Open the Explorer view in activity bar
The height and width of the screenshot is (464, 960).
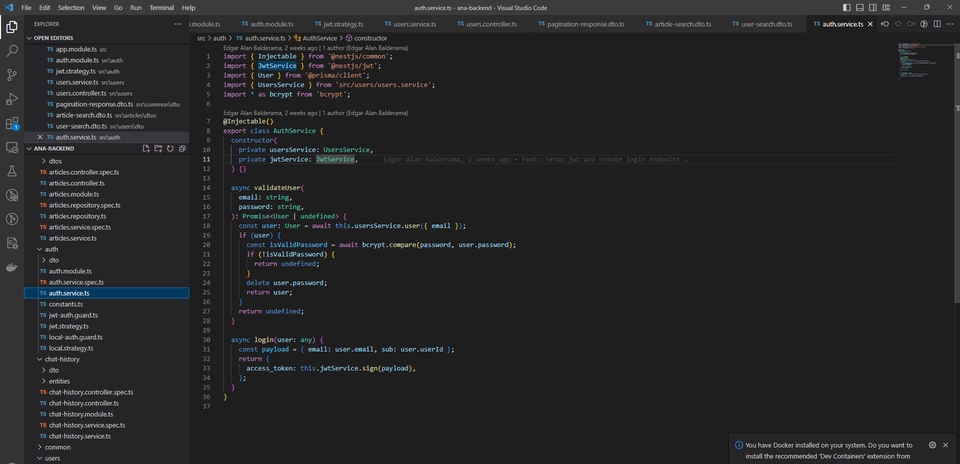12,27
